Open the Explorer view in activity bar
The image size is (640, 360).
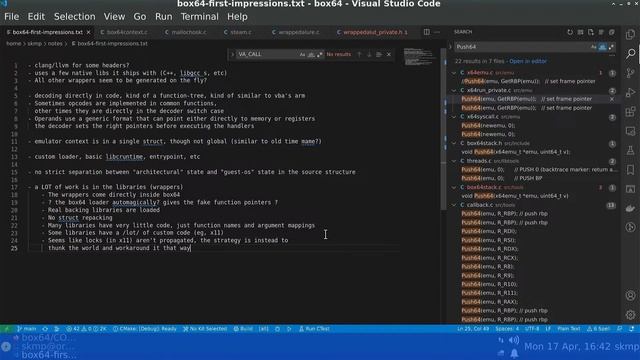631,34
